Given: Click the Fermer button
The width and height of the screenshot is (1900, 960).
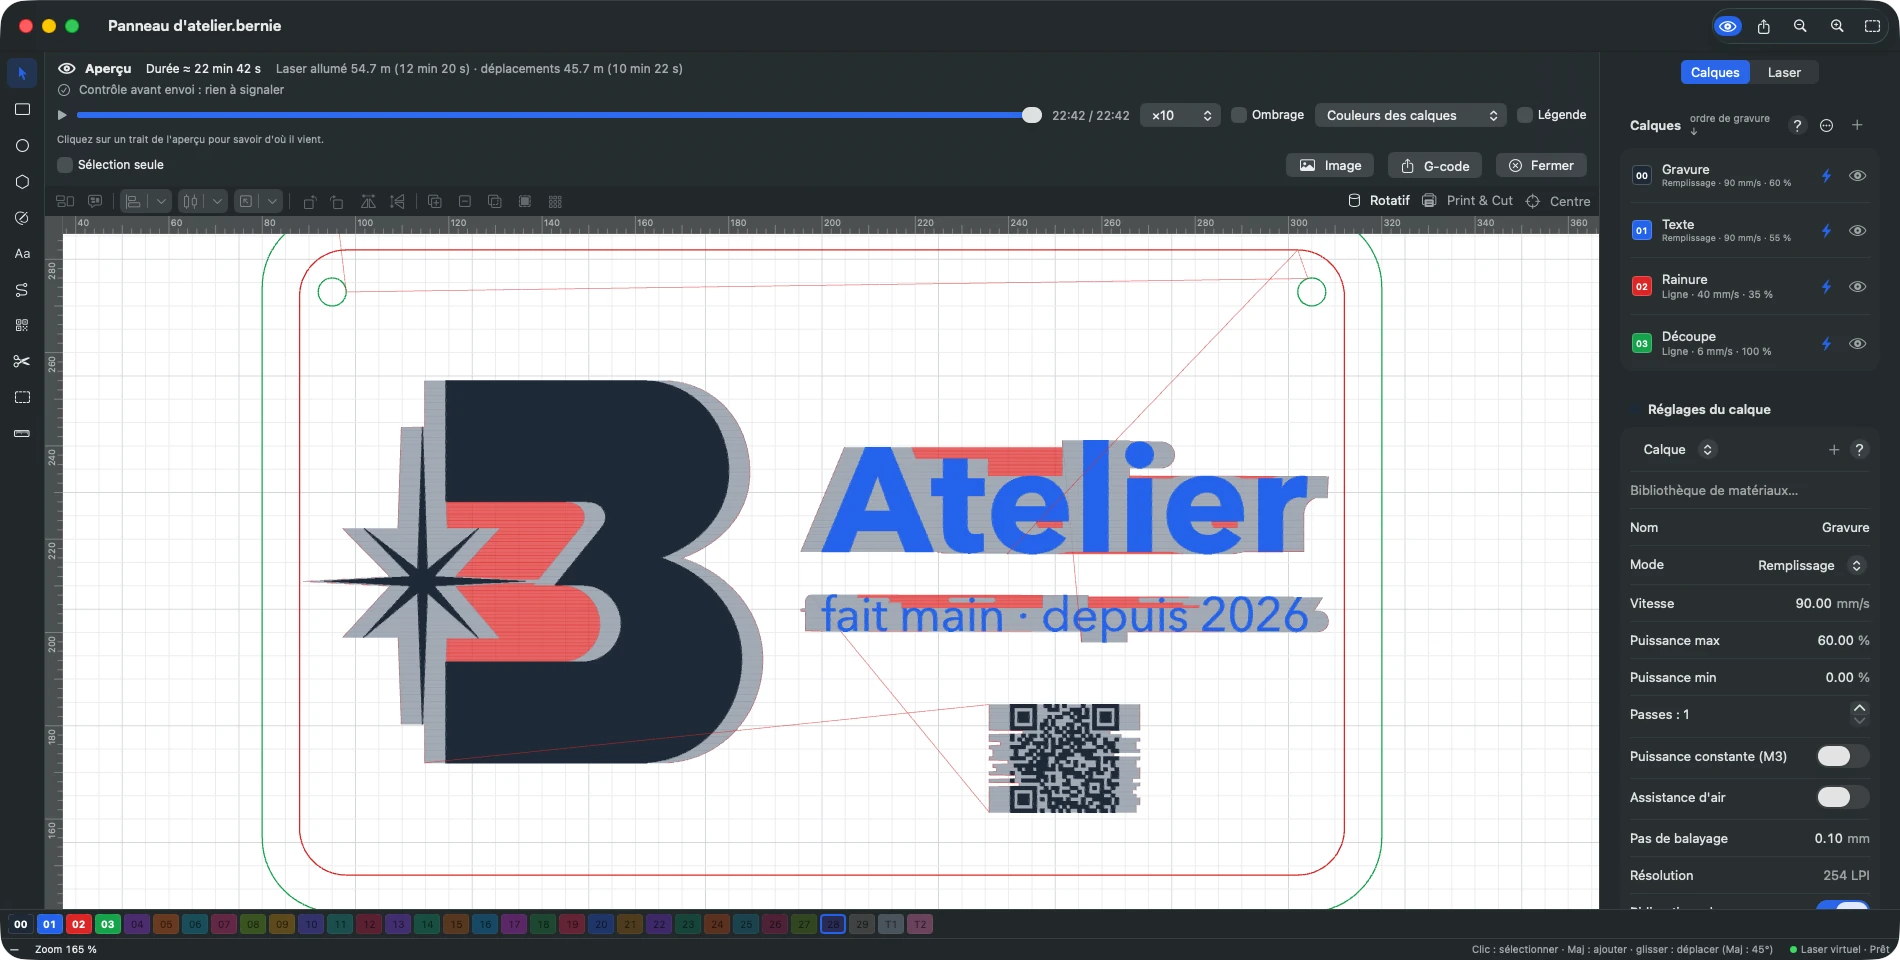Looking at the screenshot, I should click(x=1541, y=166).
